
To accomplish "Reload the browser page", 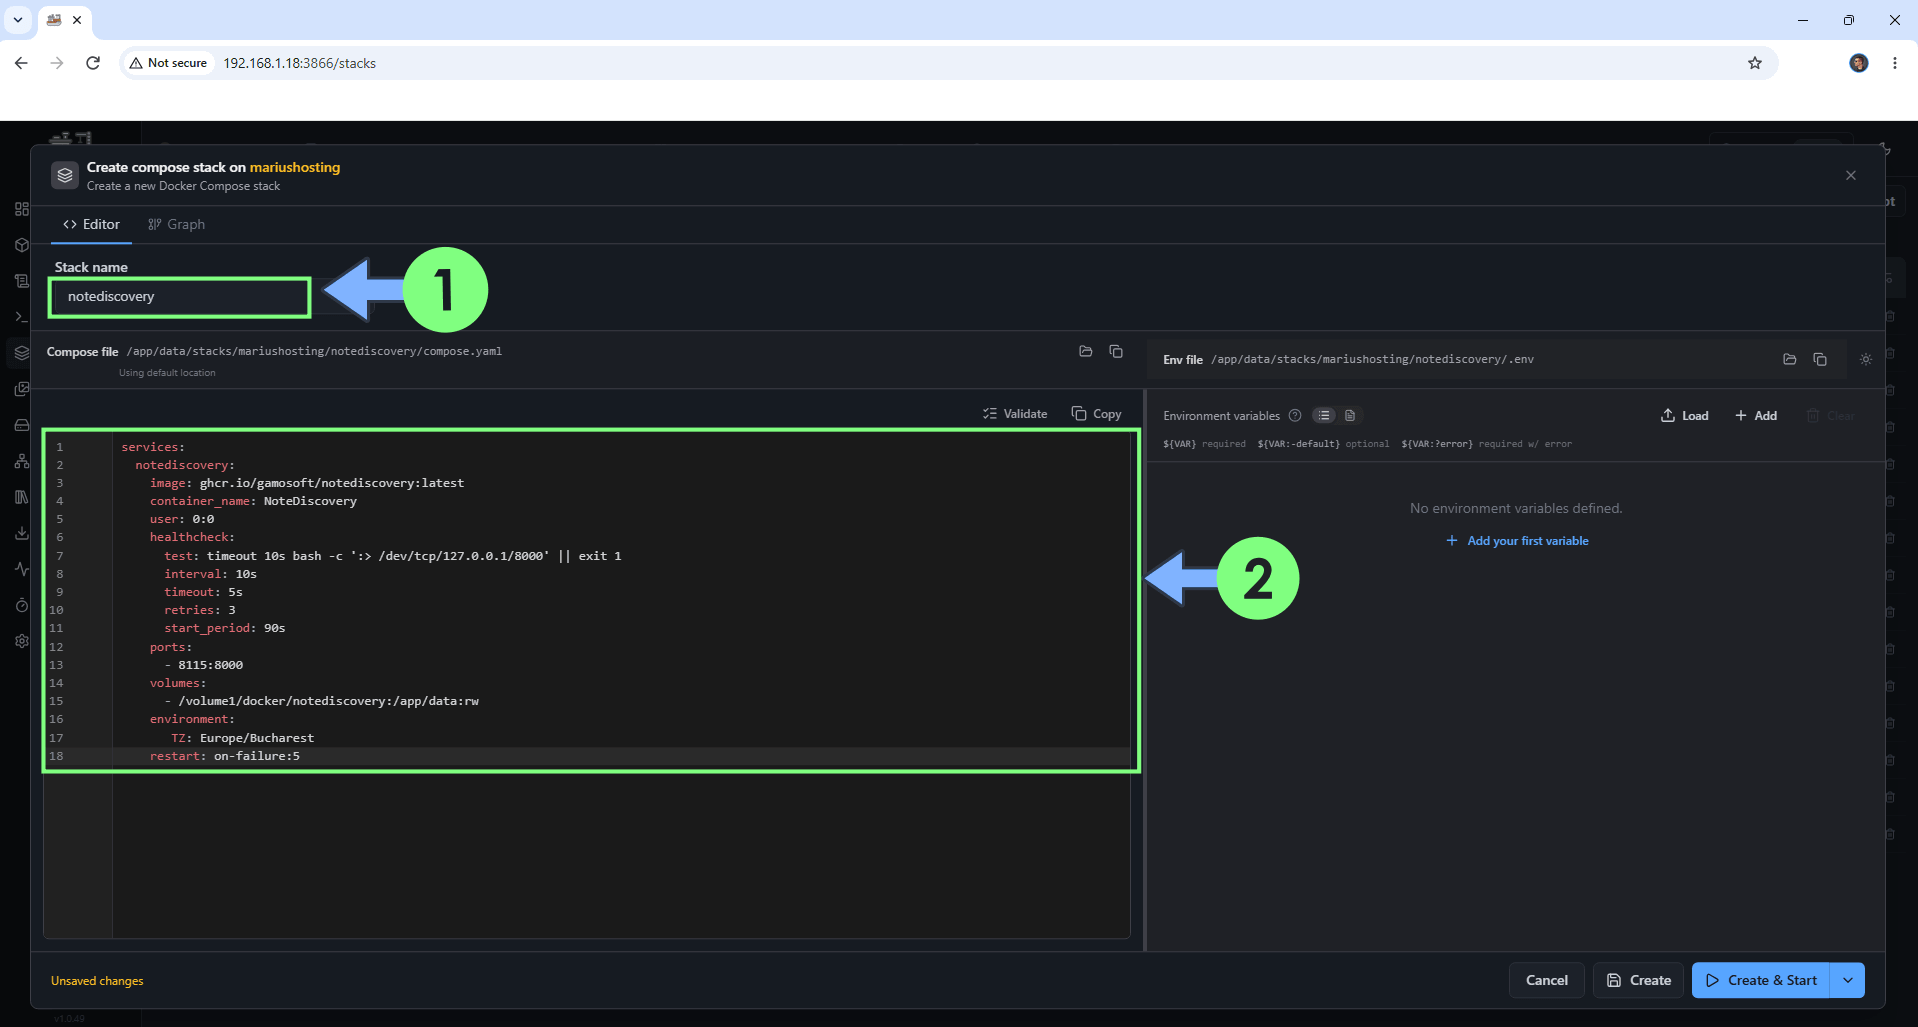I will coord(93,63).
